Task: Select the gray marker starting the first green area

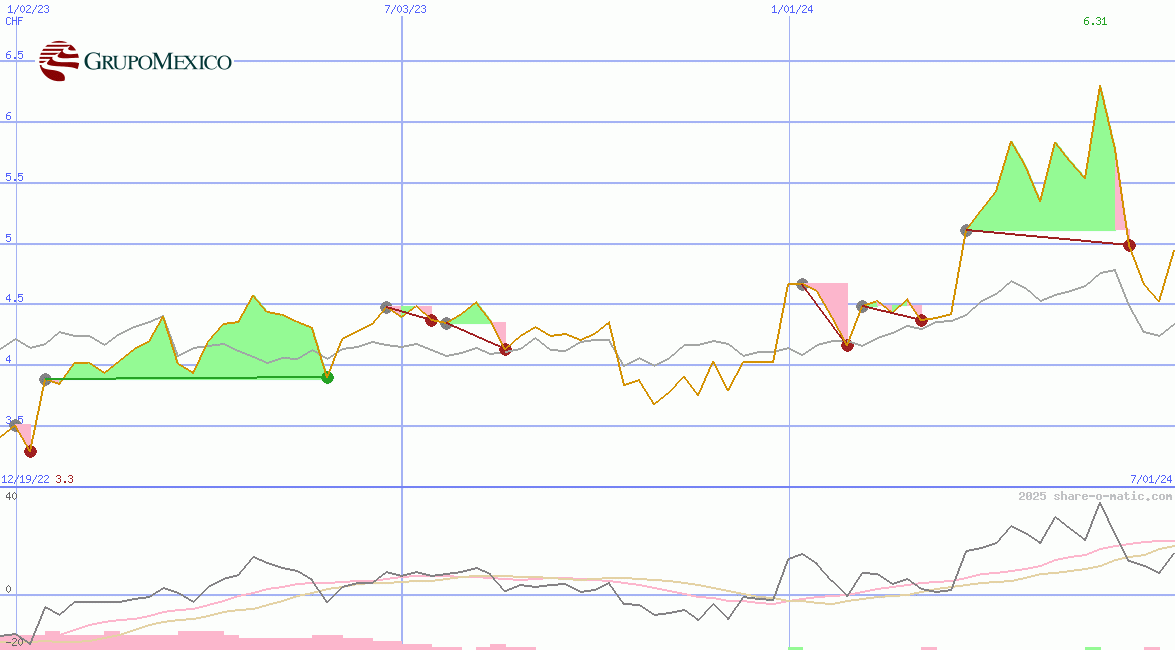Action: pyautogui.click(x=45, y=379)
